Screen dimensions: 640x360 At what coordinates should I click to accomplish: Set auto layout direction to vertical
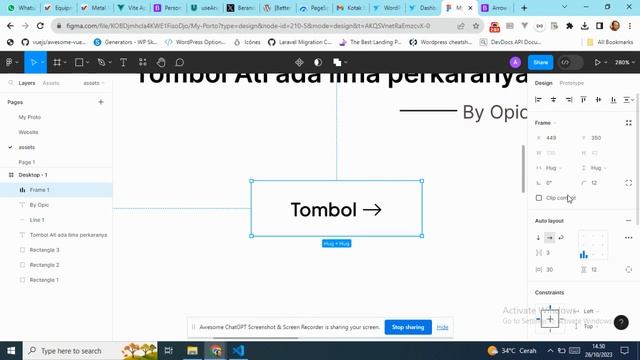click(x=538, y=238)
